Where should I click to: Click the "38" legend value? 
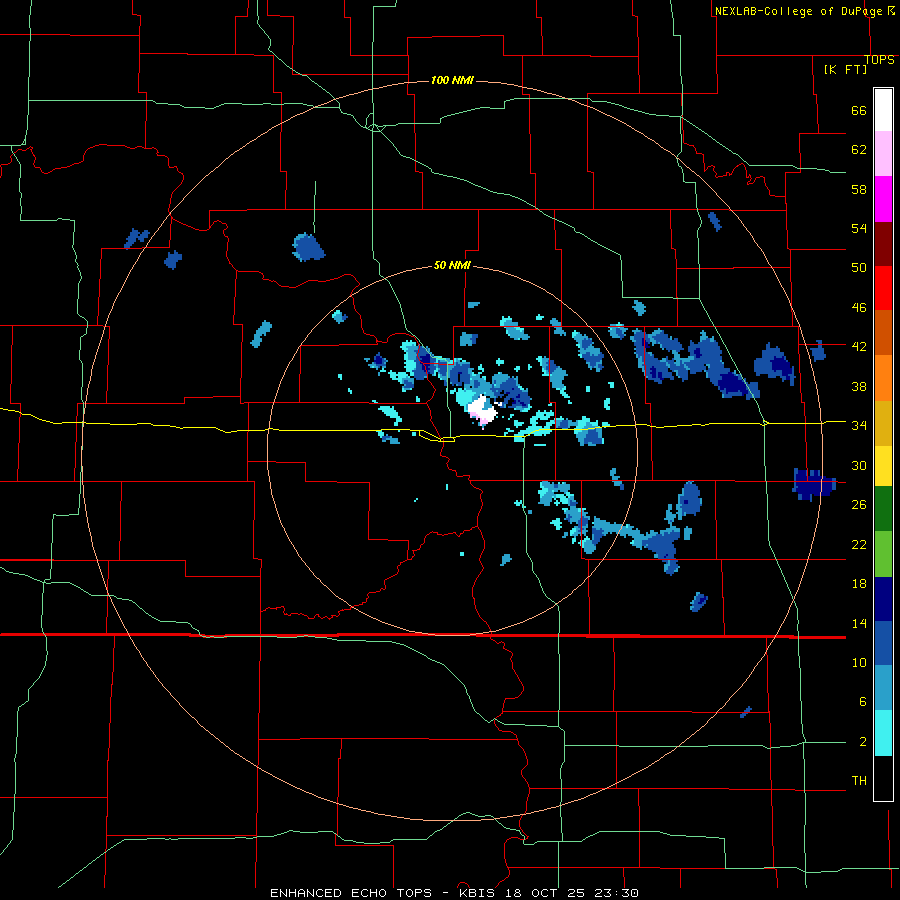coord(859,386)
